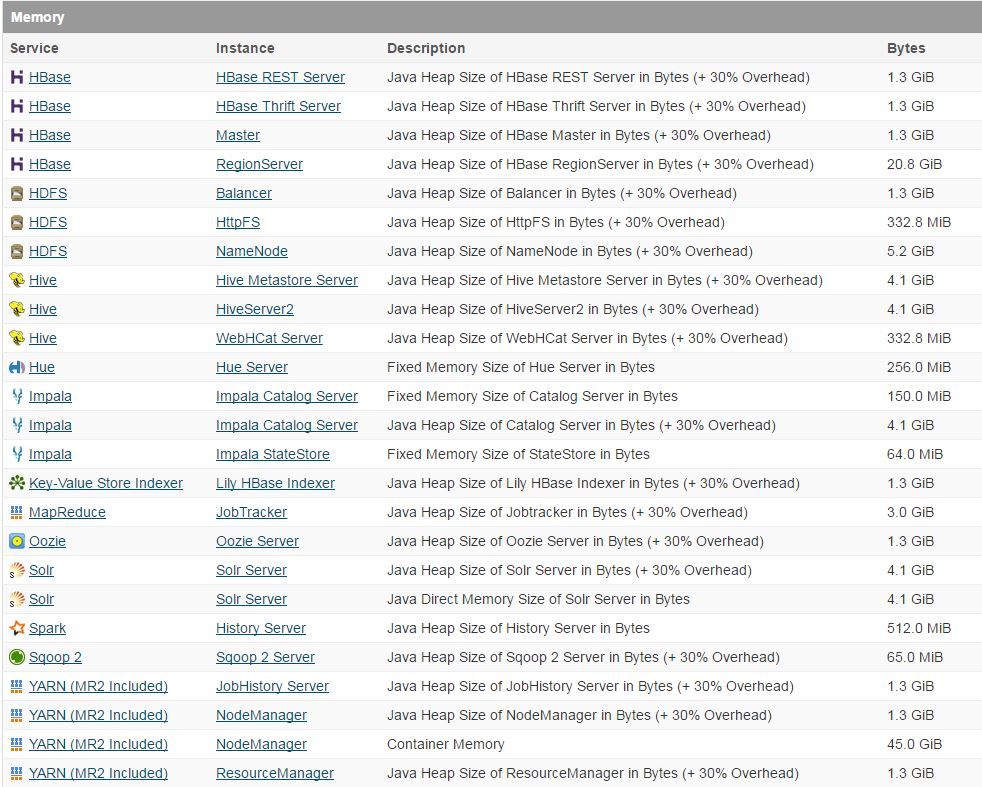Viewport: 982px width, 787px height.
Task: Open the HBase REST Server instance link
Action: 280,77
